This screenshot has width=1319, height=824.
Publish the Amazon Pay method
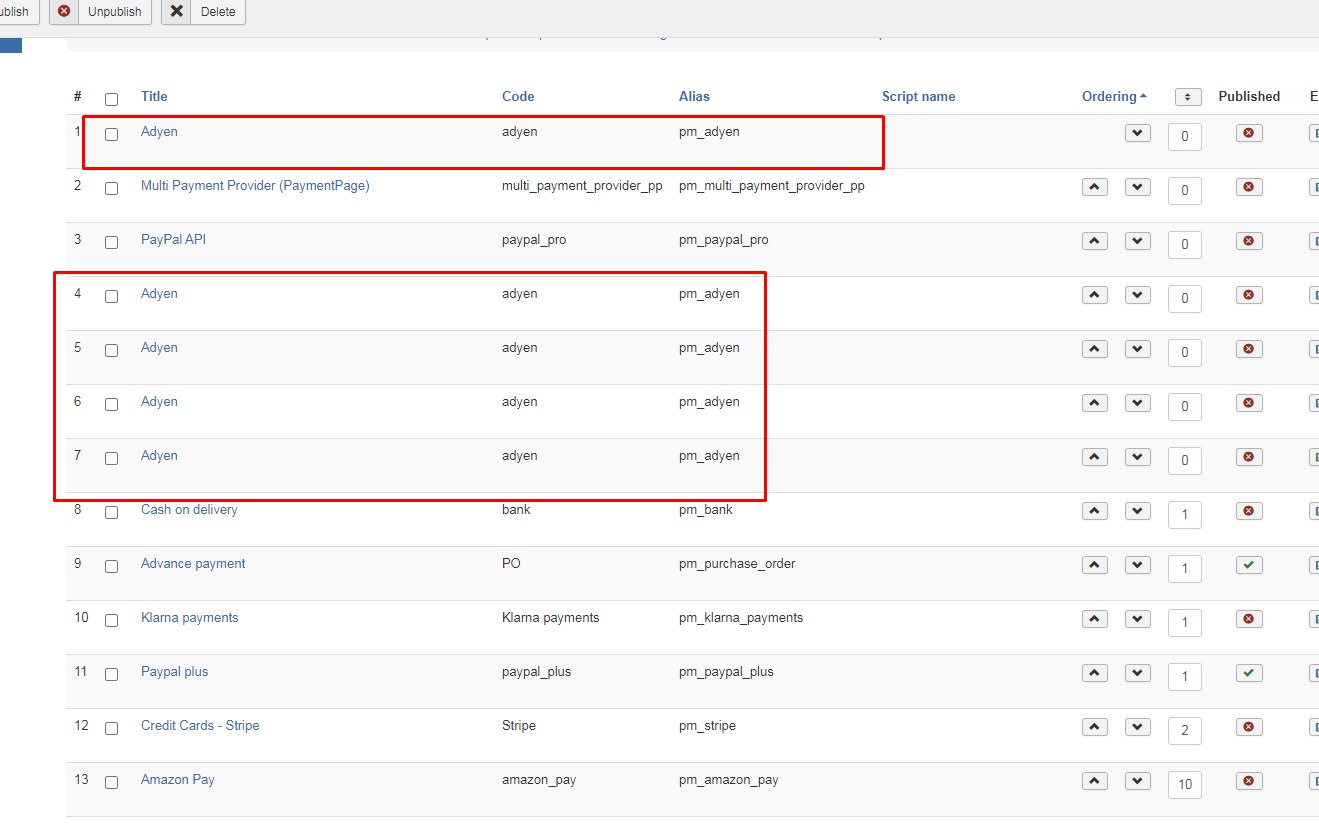1248,781
